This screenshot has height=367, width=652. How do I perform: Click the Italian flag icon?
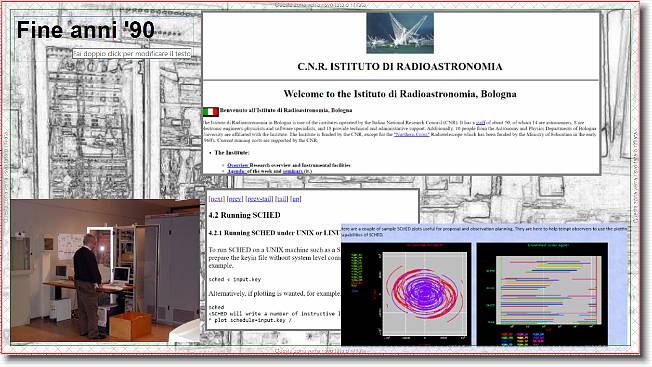(211, 111)
